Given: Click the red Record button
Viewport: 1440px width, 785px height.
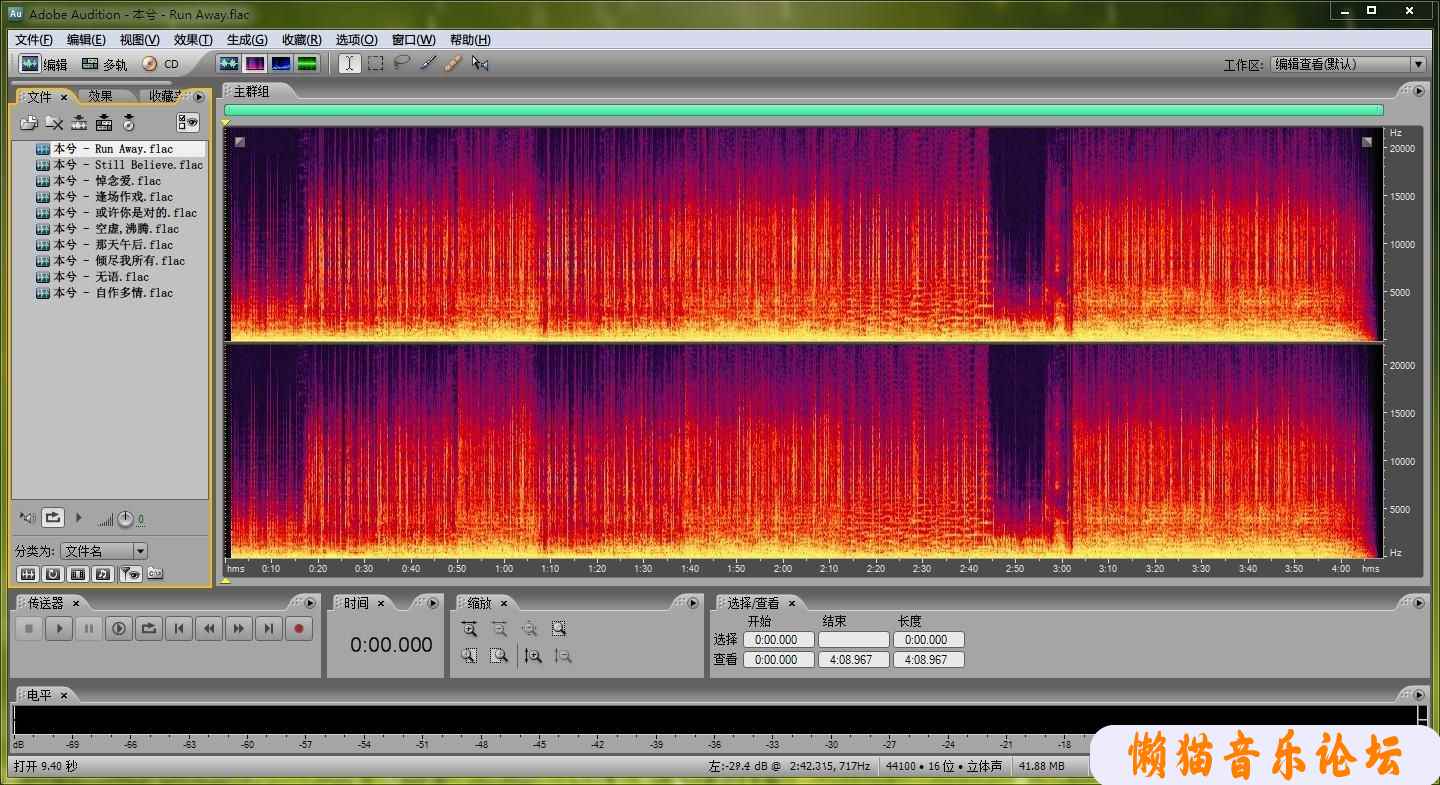Looking at the screenshot, I should click(x=299, y=629).
